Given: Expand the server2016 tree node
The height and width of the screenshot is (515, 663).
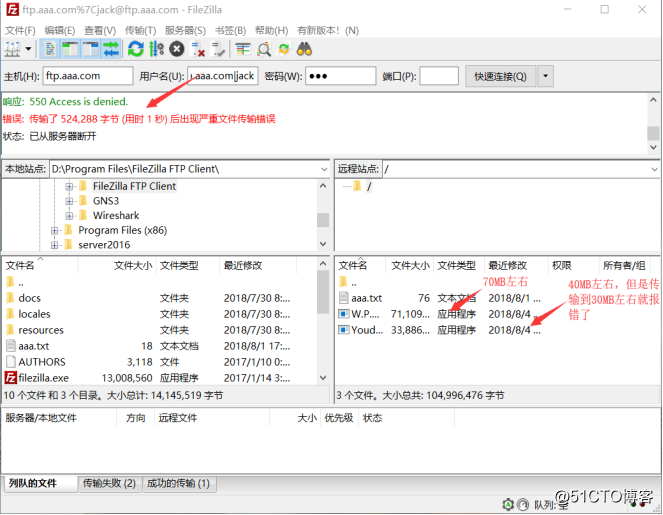Looking at the screenshot, I should click(x=54, y=245).
